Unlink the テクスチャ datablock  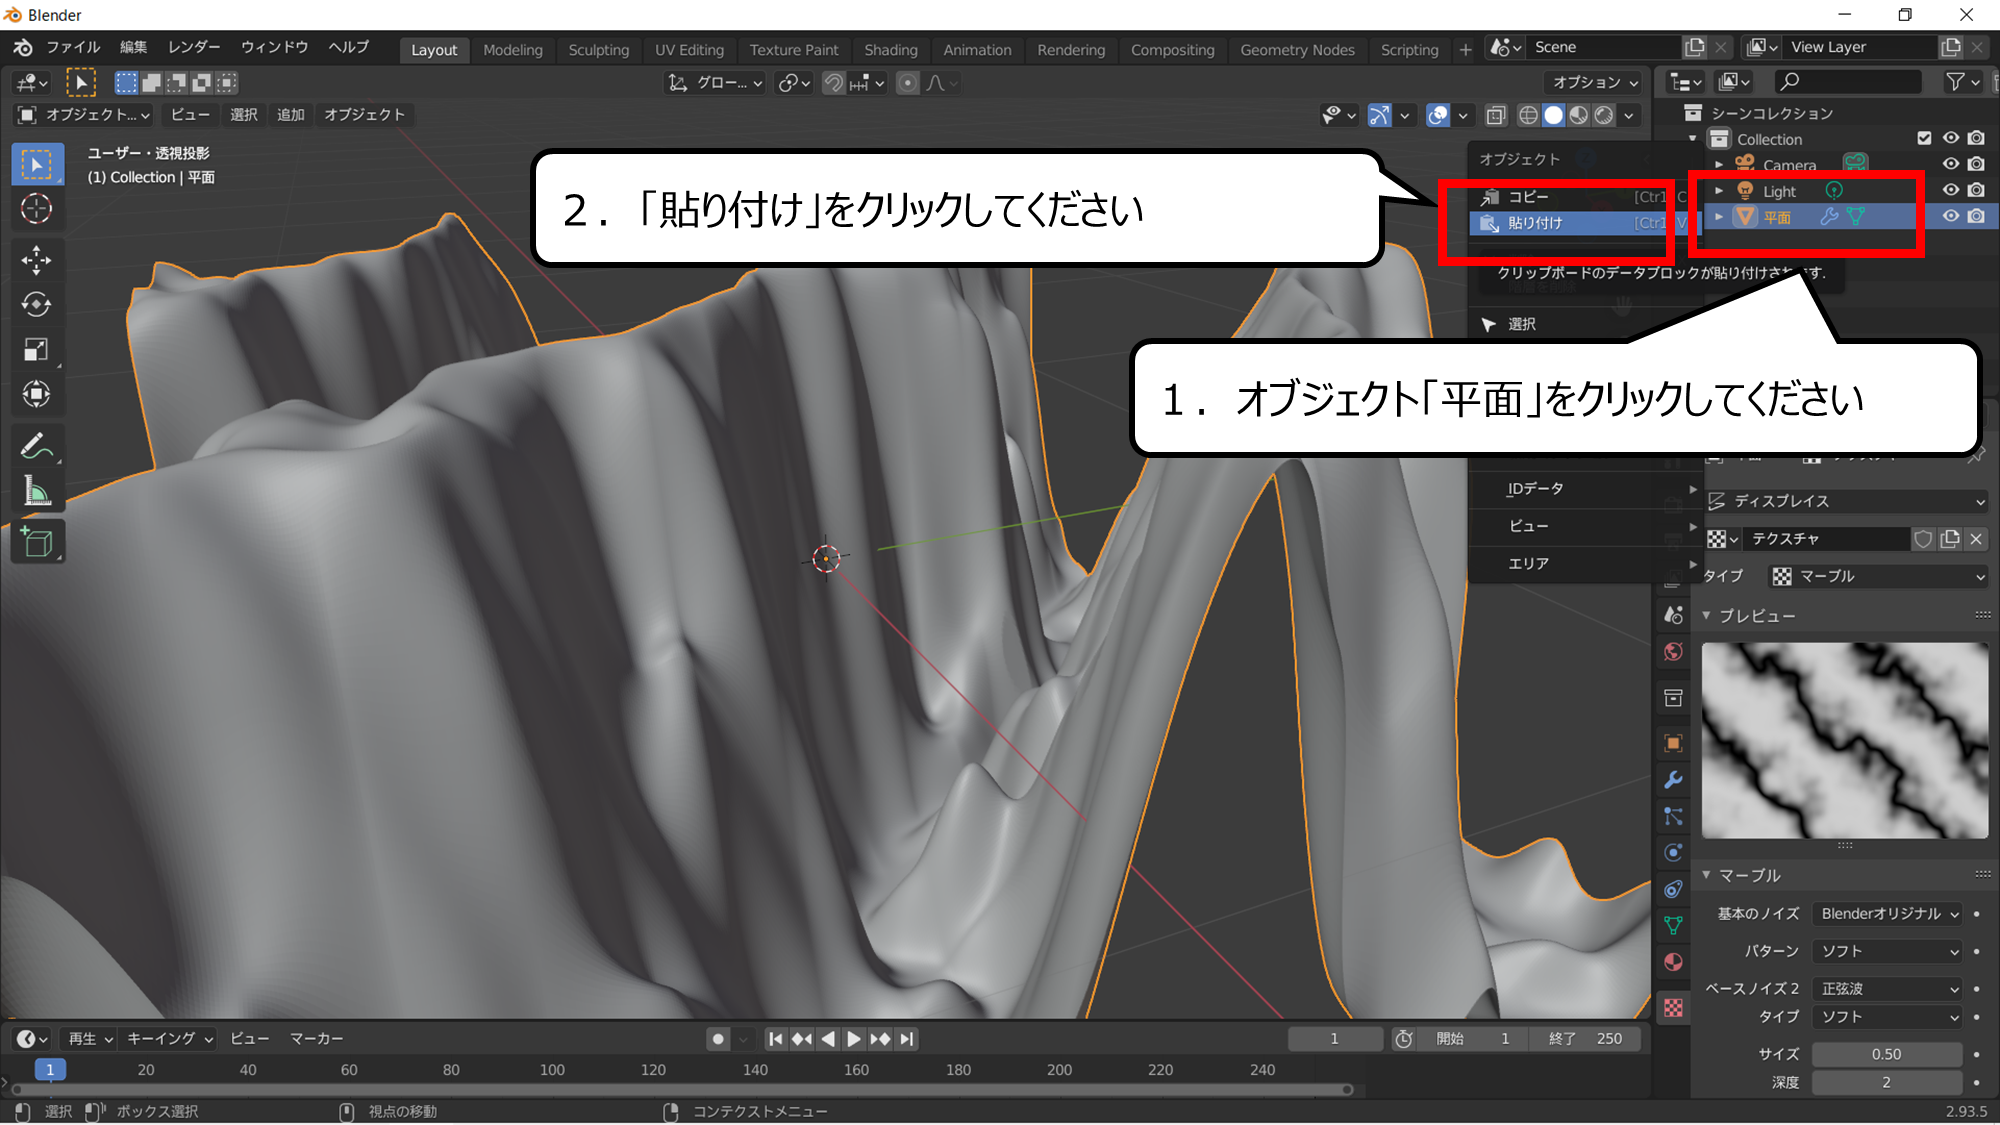point(1976,539)
